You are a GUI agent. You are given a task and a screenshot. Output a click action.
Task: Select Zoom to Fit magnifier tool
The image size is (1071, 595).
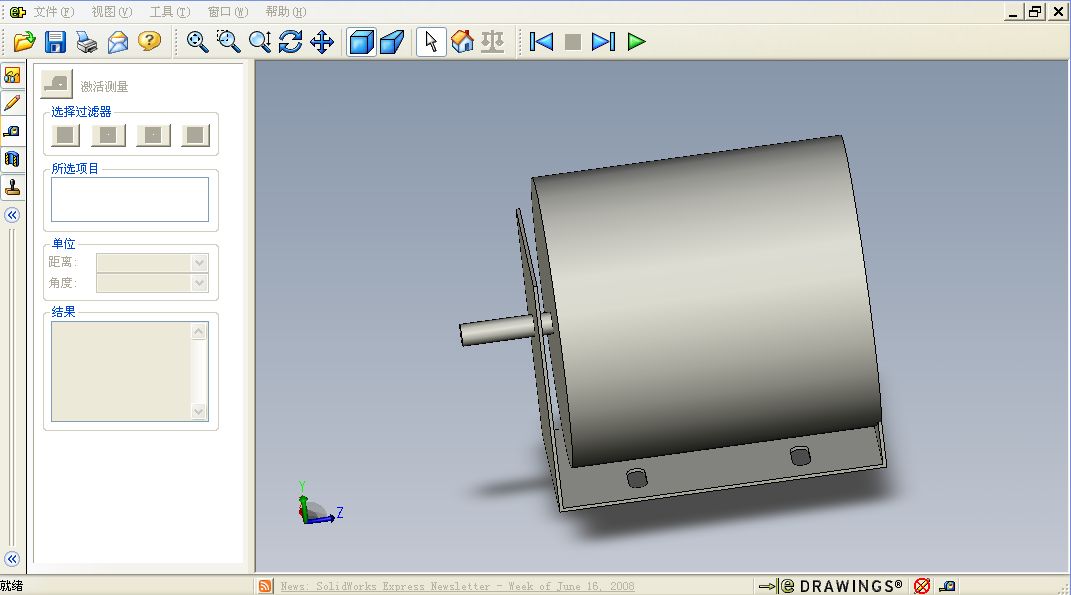click(x=197, y=42)
